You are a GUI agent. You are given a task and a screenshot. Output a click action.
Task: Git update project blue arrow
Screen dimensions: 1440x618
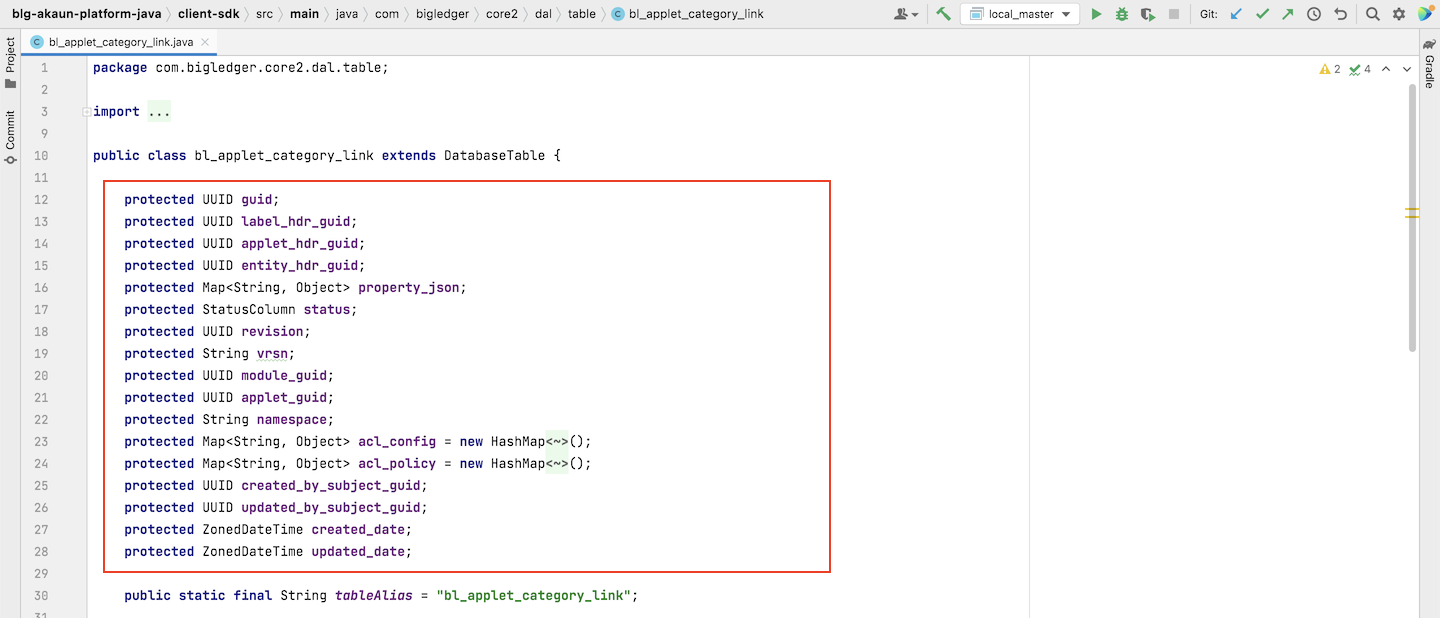click(1236, 14)
